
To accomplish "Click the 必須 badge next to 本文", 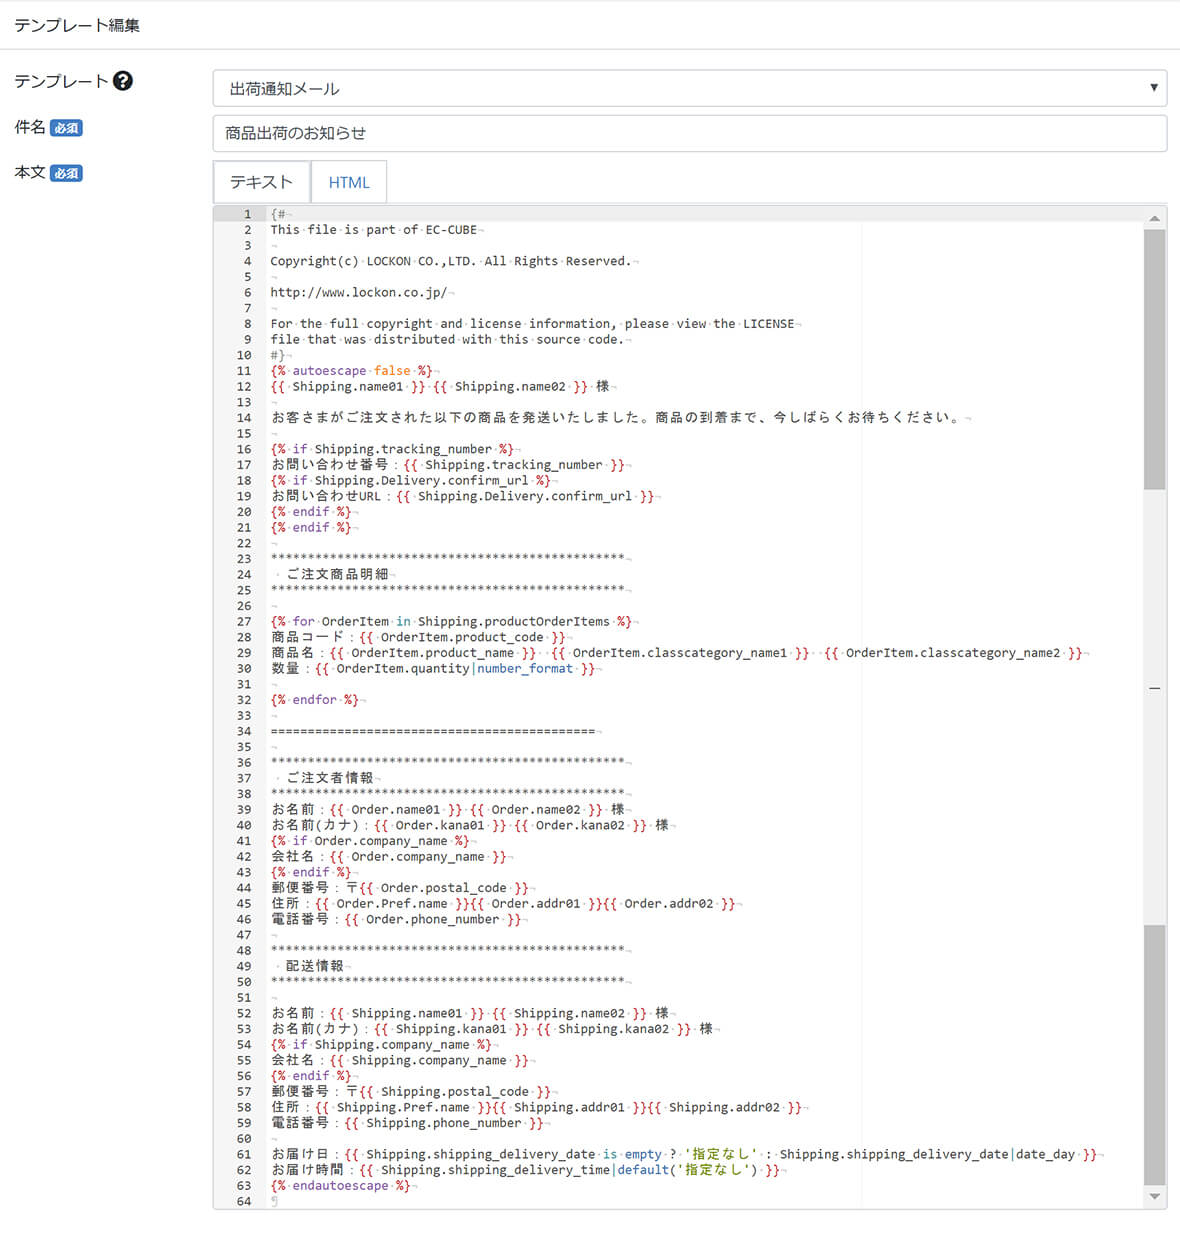I will click(x=66, y=173).
